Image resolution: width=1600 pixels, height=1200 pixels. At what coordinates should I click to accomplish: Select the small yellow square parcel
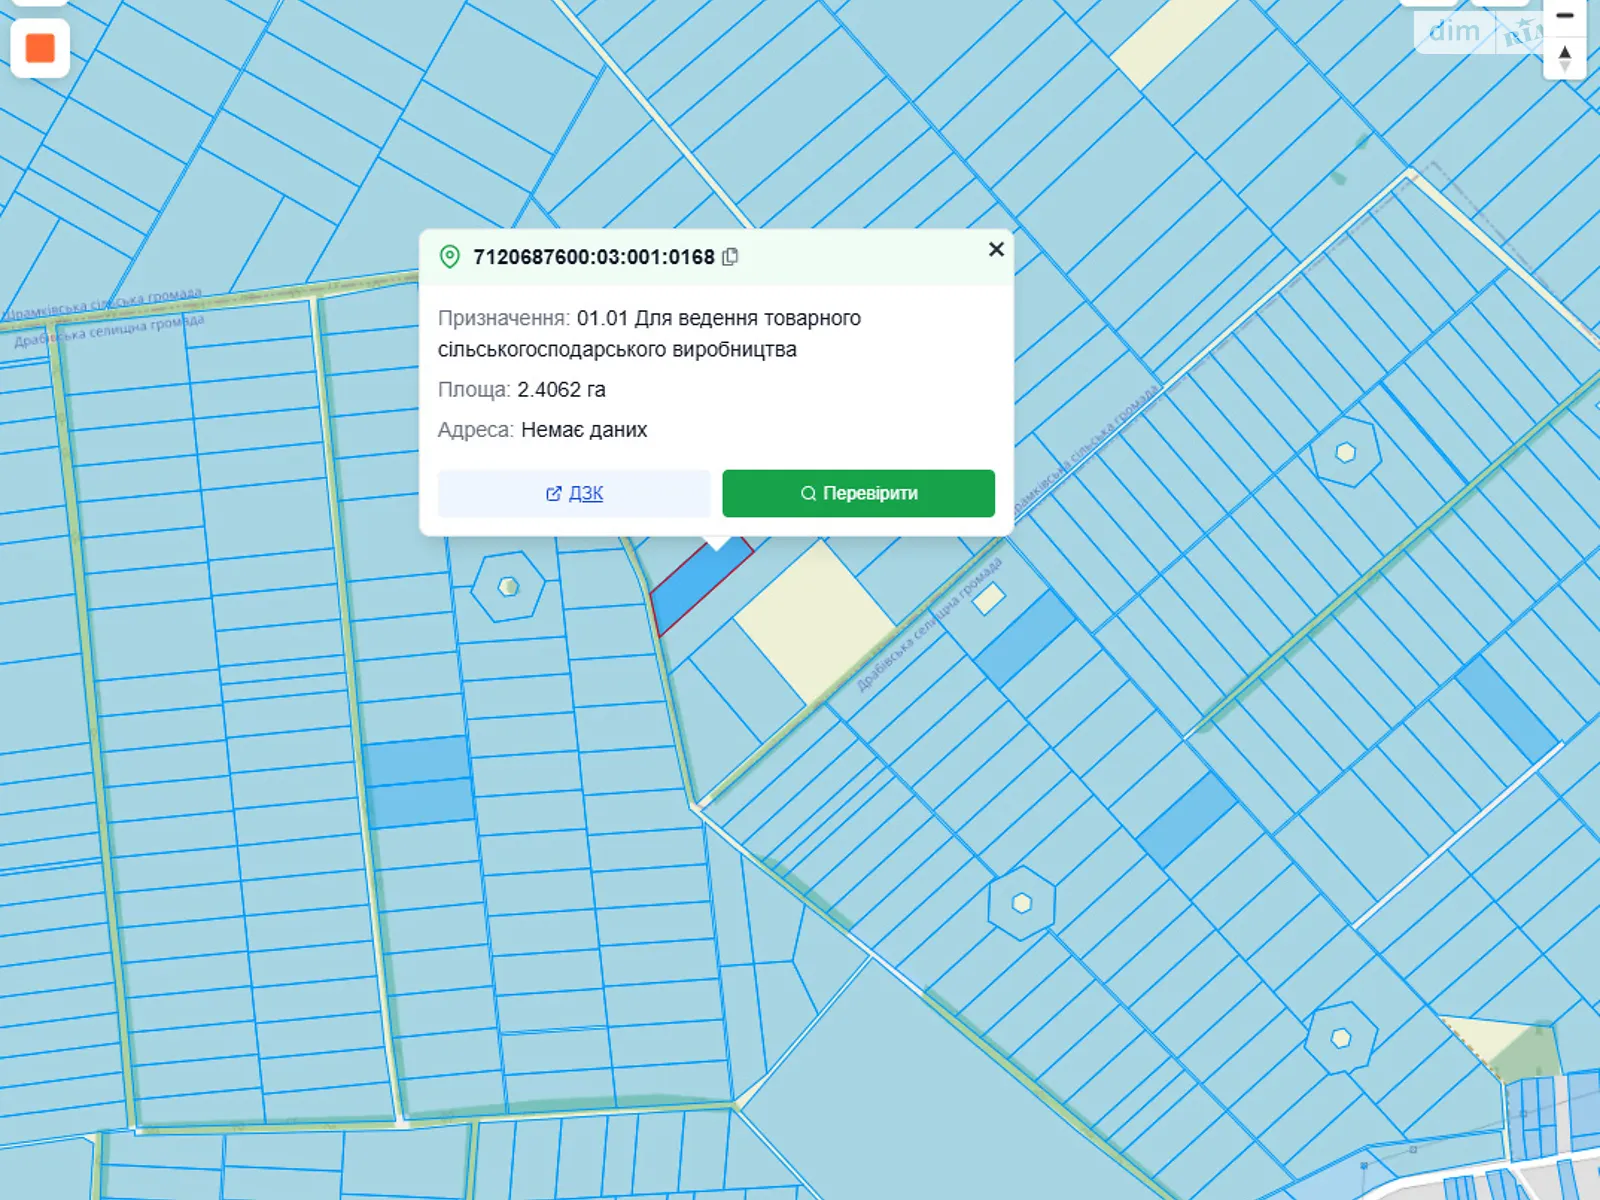point(989,598)
